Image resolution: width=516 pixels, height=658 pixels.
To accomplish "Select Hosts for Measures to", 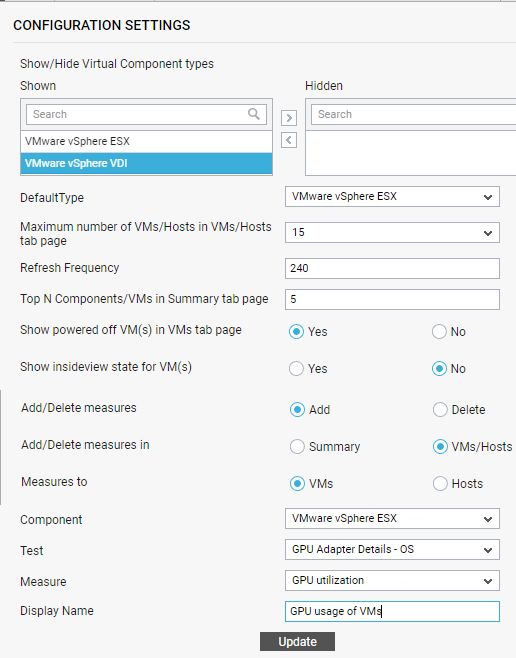I will point(440,483).
